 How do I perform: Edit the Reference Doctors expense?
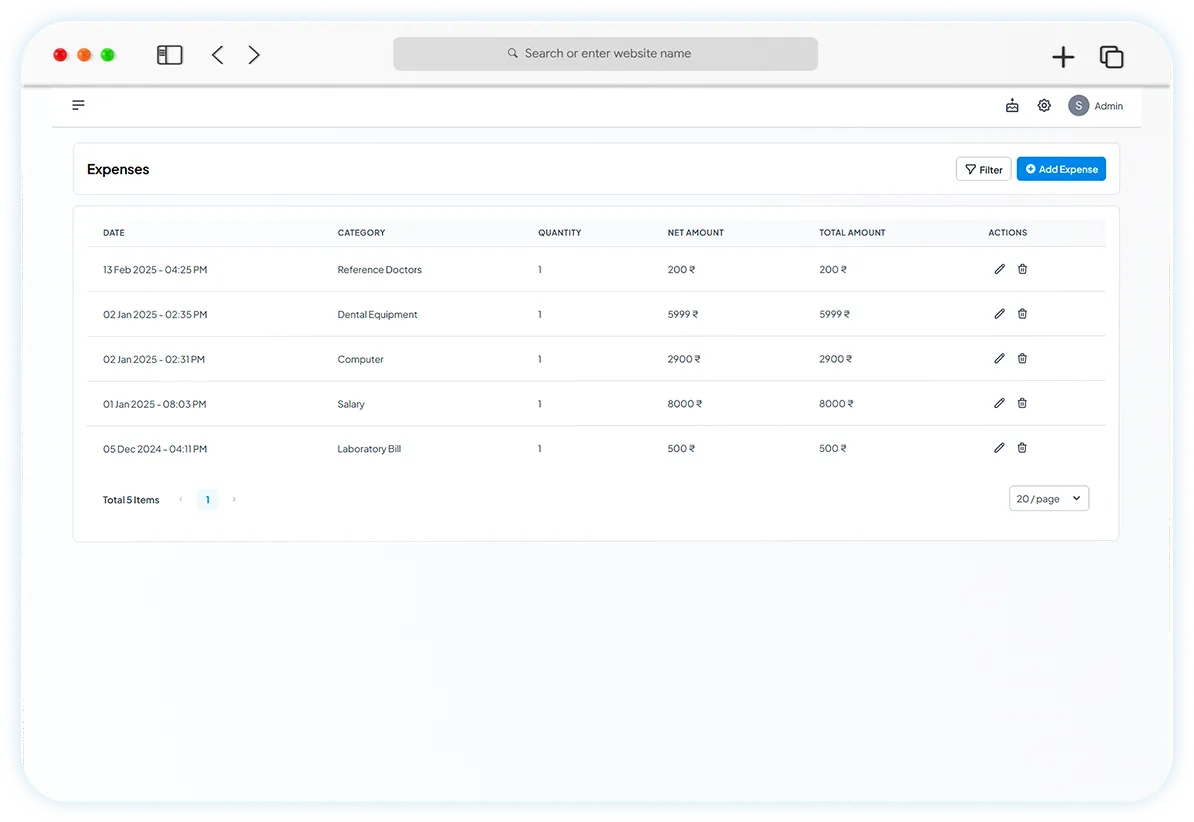pyautogui.click(x=999, y=269)
